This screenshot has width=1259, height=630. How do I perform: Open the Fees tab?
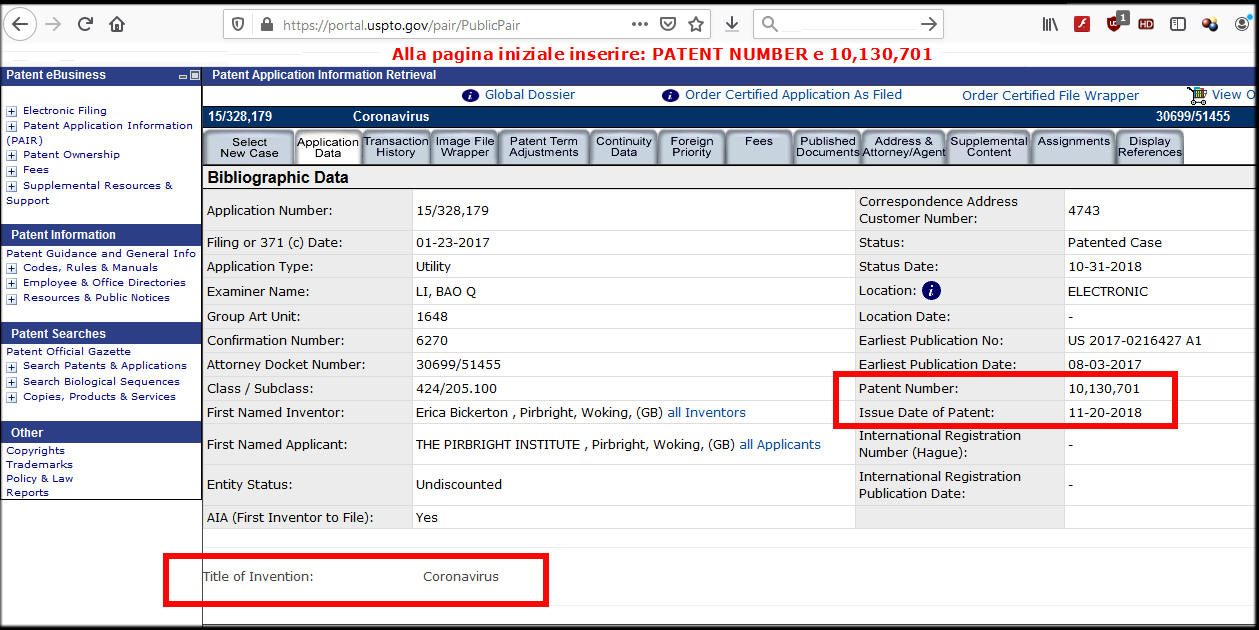click(x=759, y=147)
